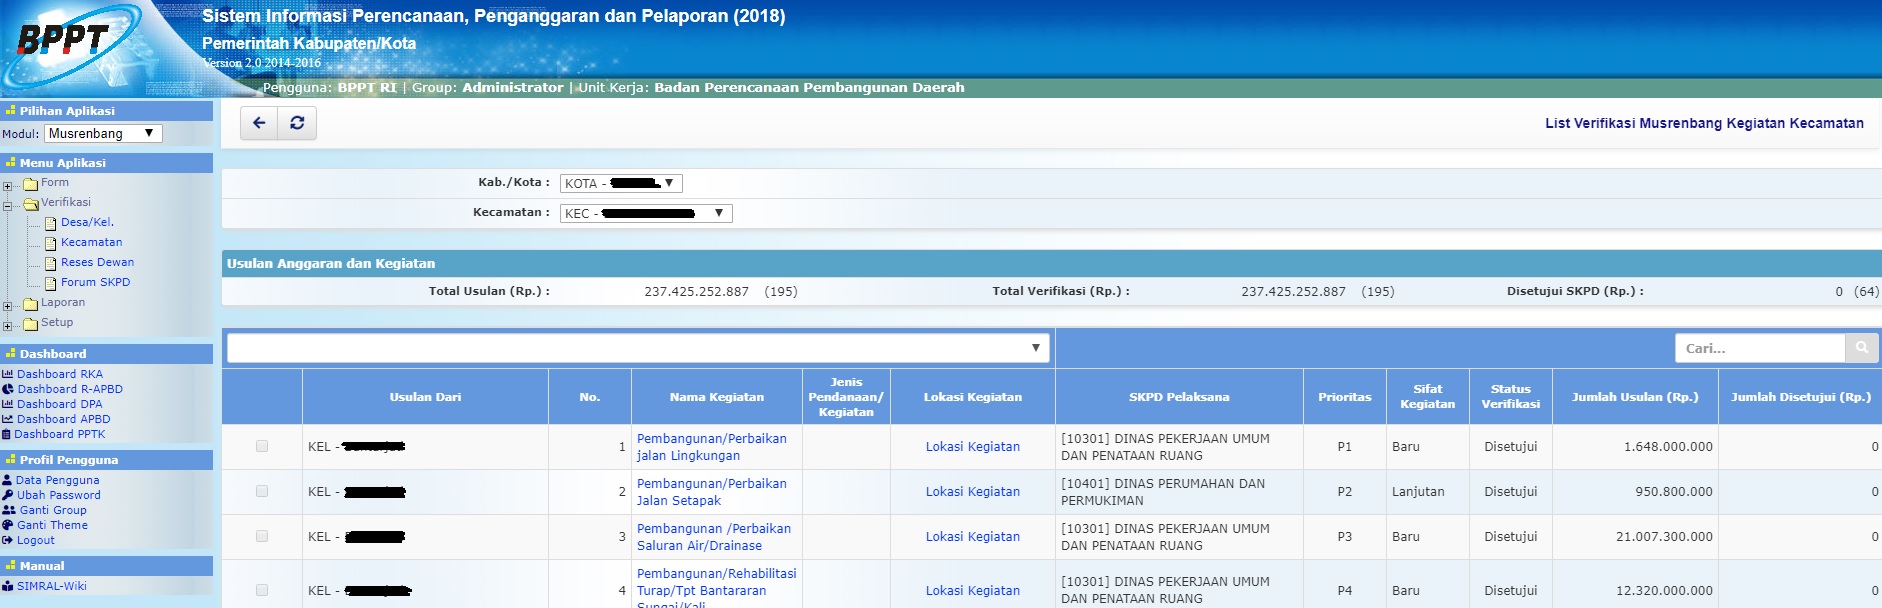Click the Status Verifikasi column header
1882x608 pixels.
point(1510,397)
